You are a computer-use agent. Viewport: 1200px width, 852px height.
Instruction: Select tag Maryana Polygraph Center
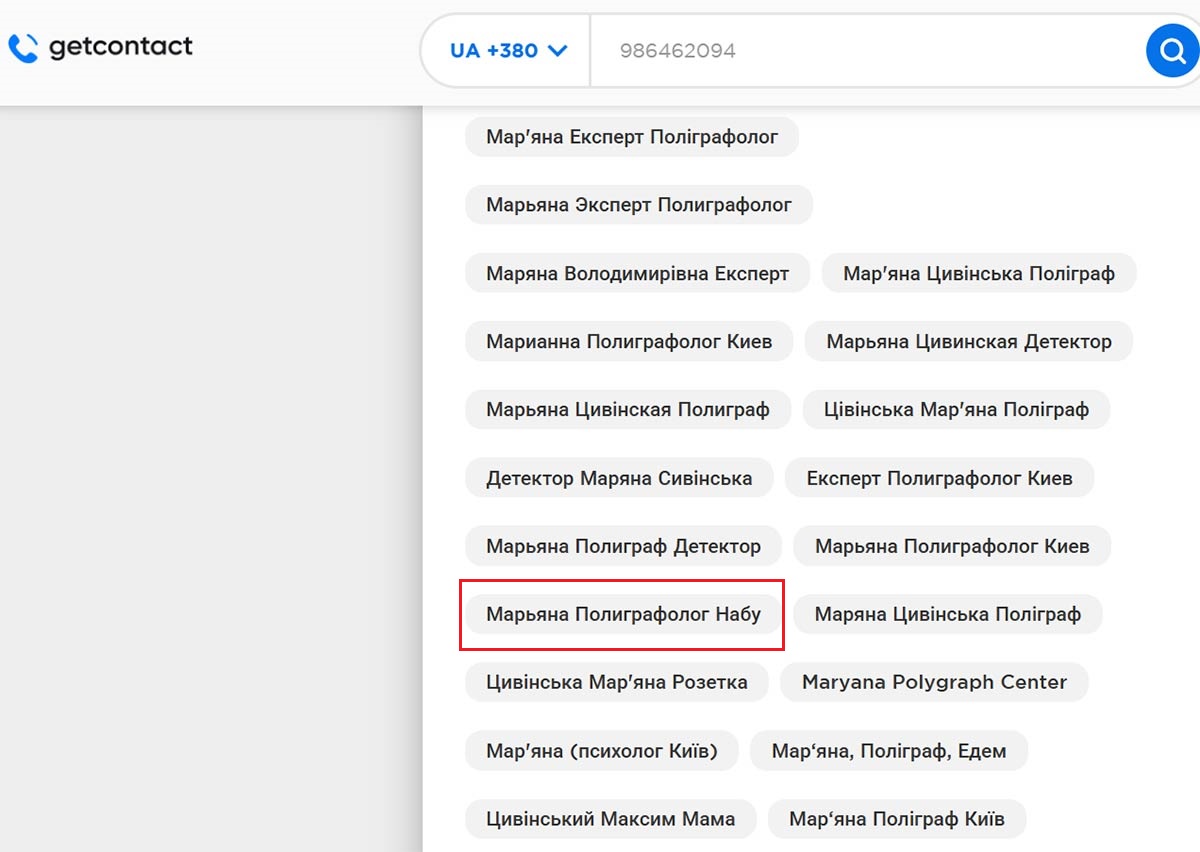click(934, 682)
